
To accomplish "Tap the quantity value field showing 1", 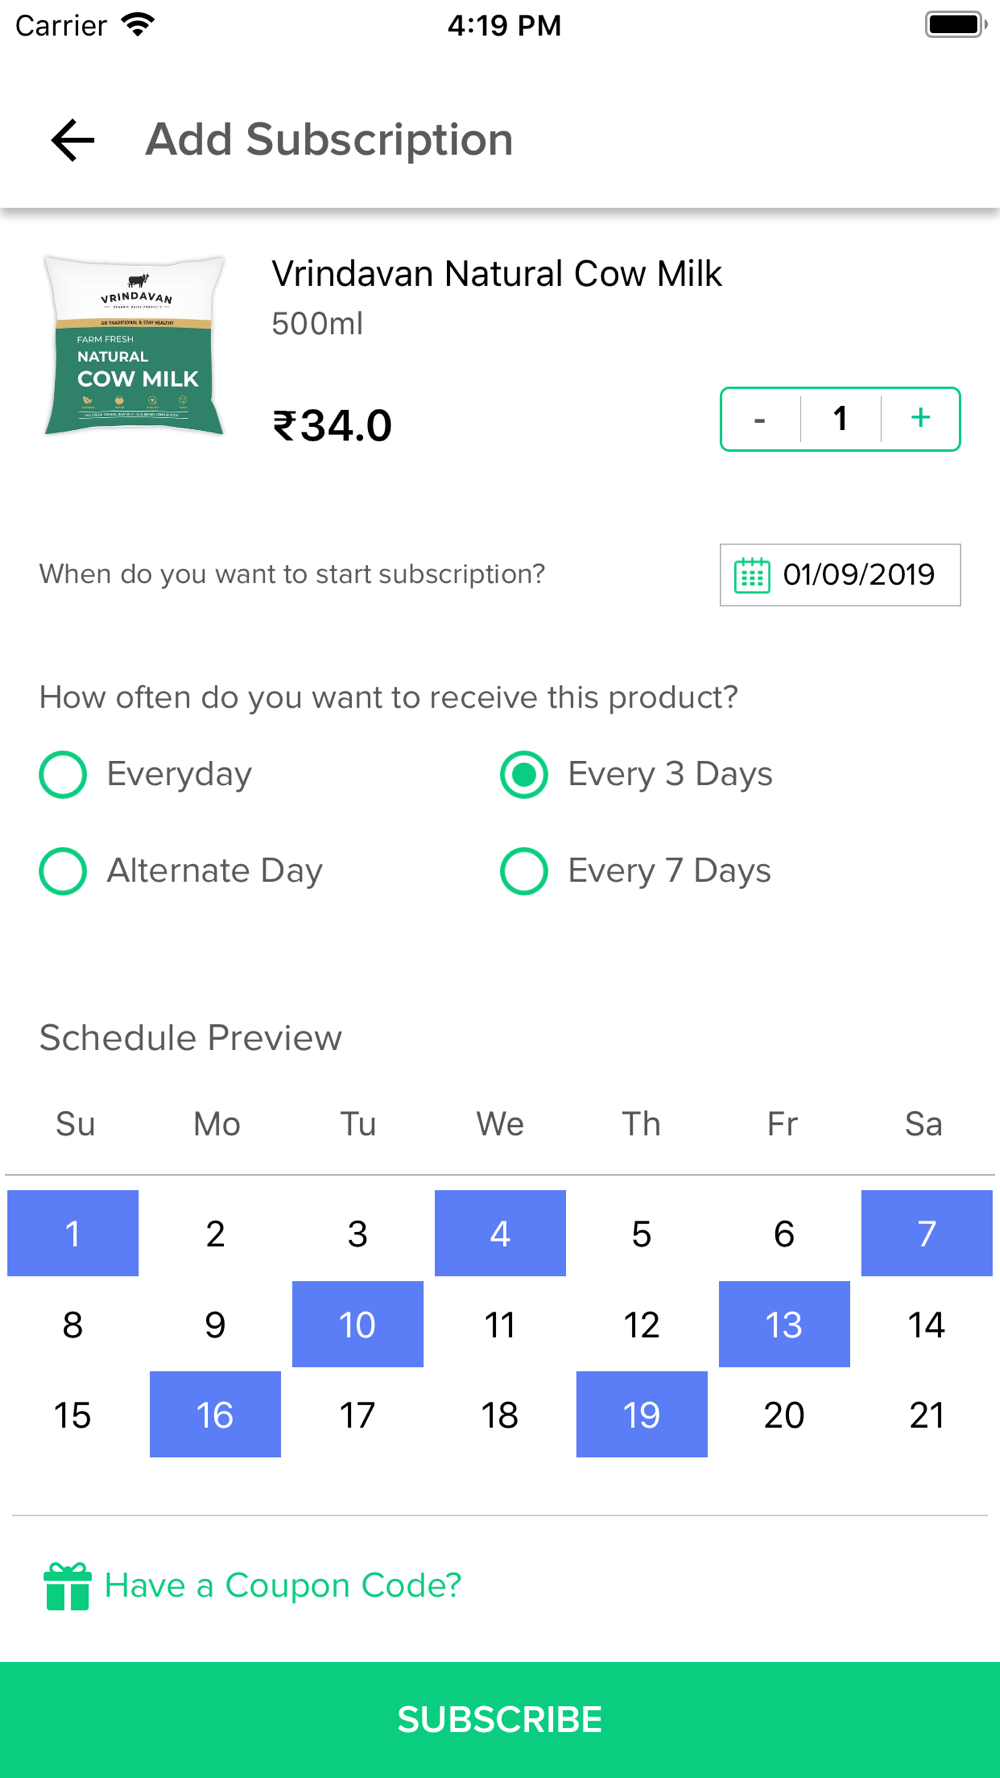I will (840, 418).
